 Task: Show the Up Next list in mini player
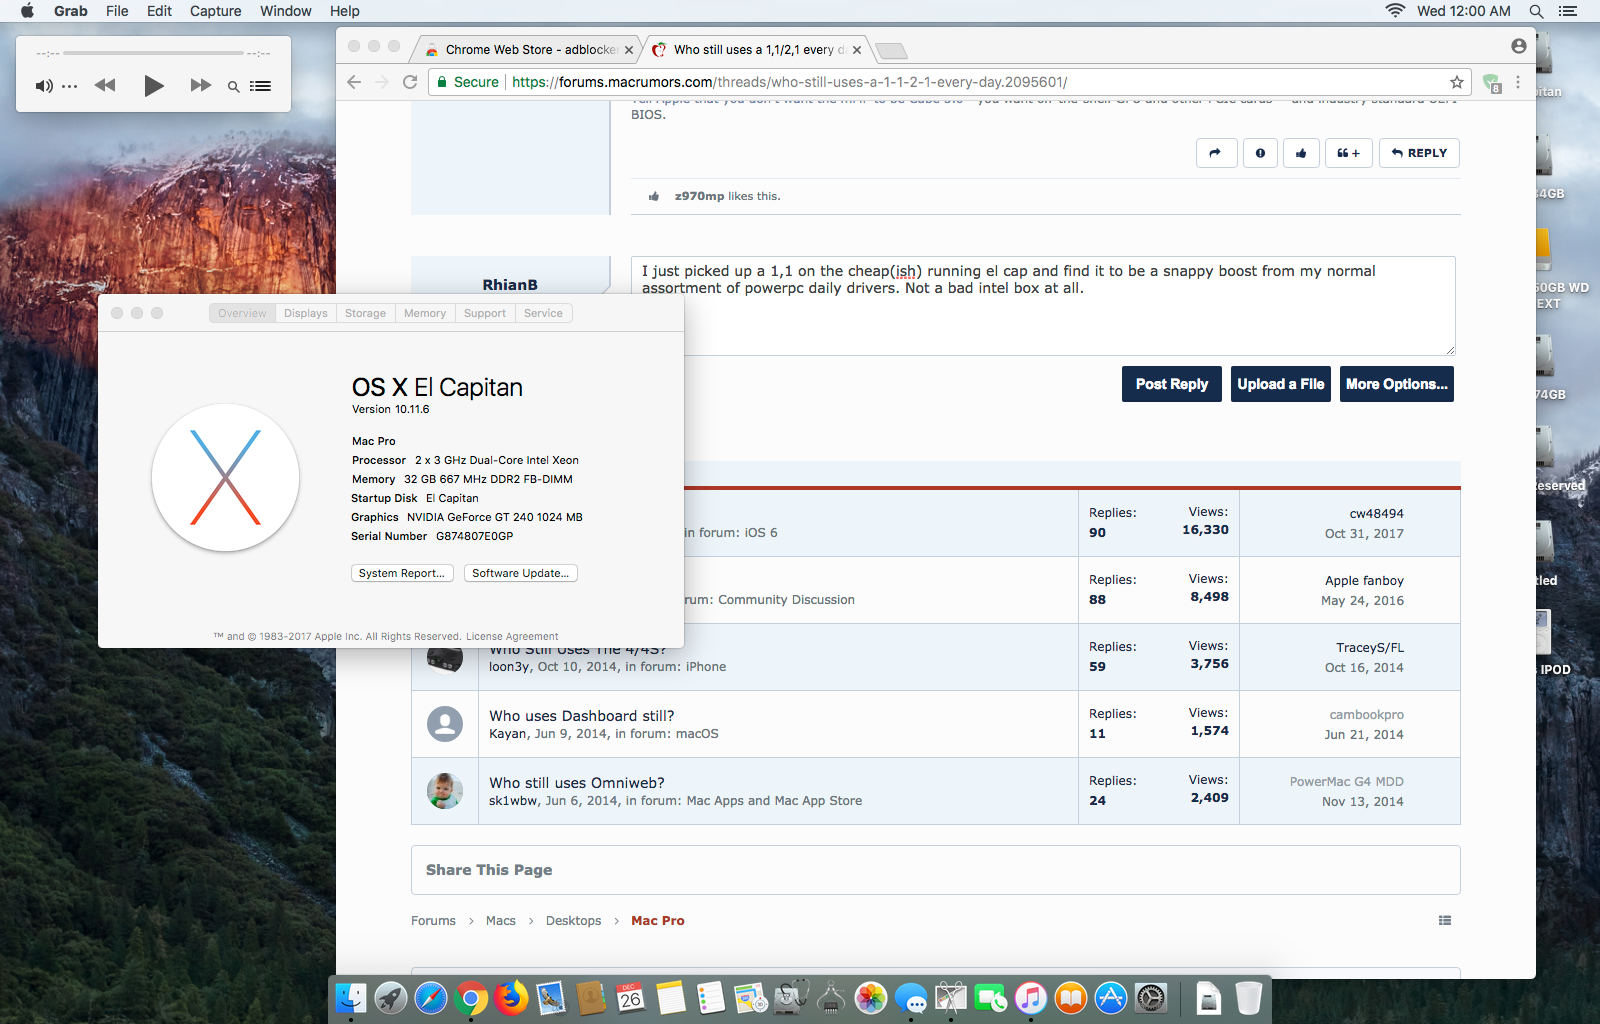click(x=261, y=86)
